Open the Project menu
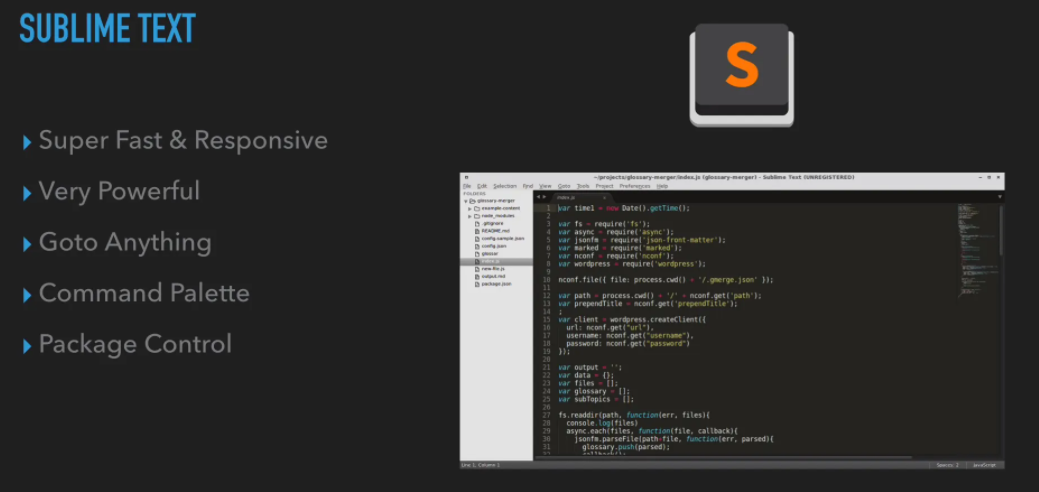The height and width of the screenshot is (492, 1039). [x=604, y=186]
